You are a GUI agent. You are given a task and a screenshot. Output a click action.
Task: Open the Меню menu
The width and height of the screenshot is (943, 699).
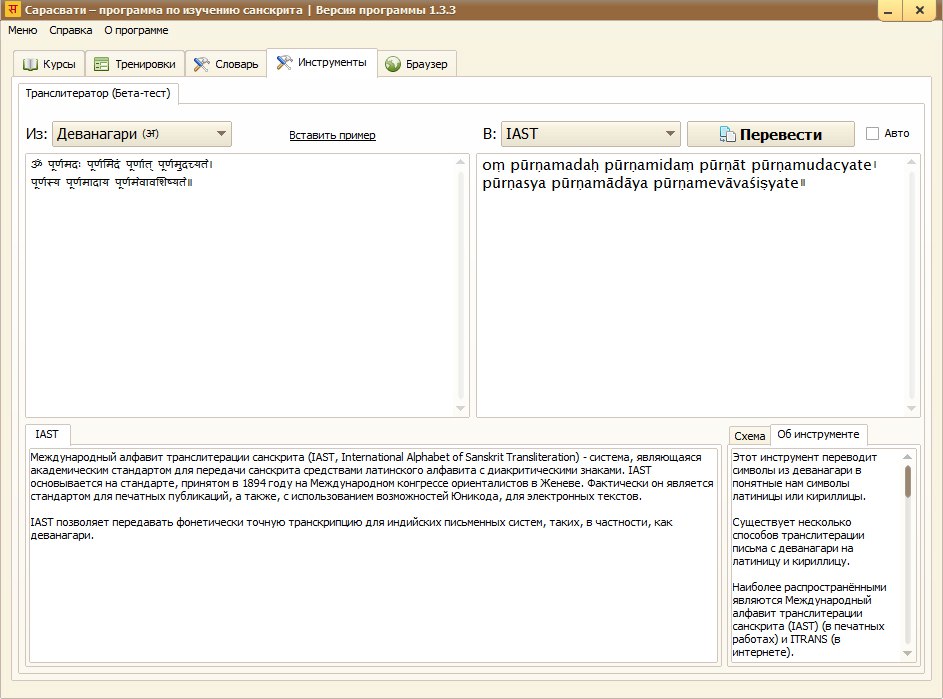[x=22, y=30]
